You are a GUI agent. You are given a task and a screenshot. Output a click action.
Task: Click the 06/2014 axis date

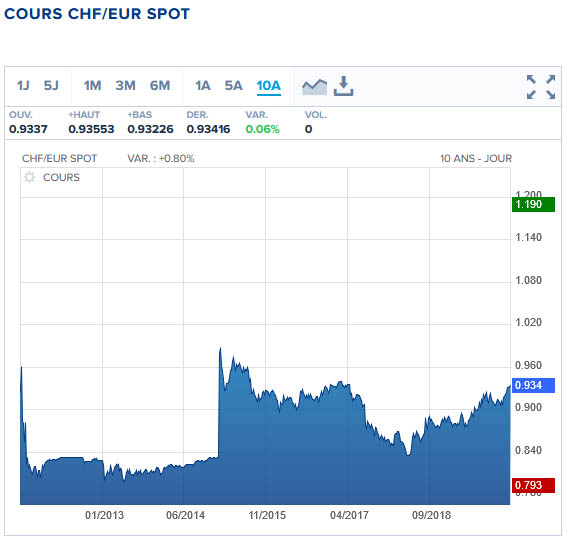pos(185,515)
